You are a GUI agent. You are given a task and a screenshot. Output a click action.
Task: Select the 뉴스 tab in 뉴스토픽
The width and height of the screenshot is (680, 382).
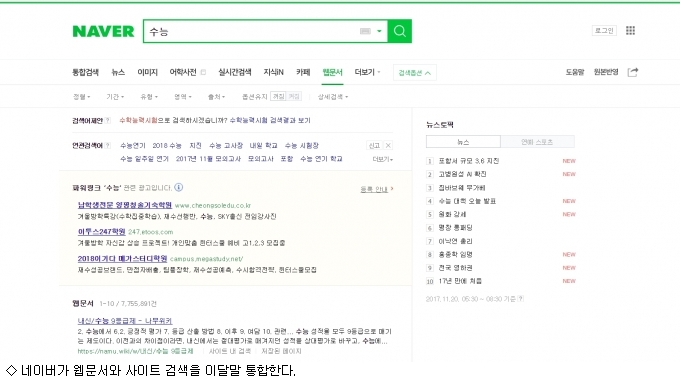(x=463, y=142)
